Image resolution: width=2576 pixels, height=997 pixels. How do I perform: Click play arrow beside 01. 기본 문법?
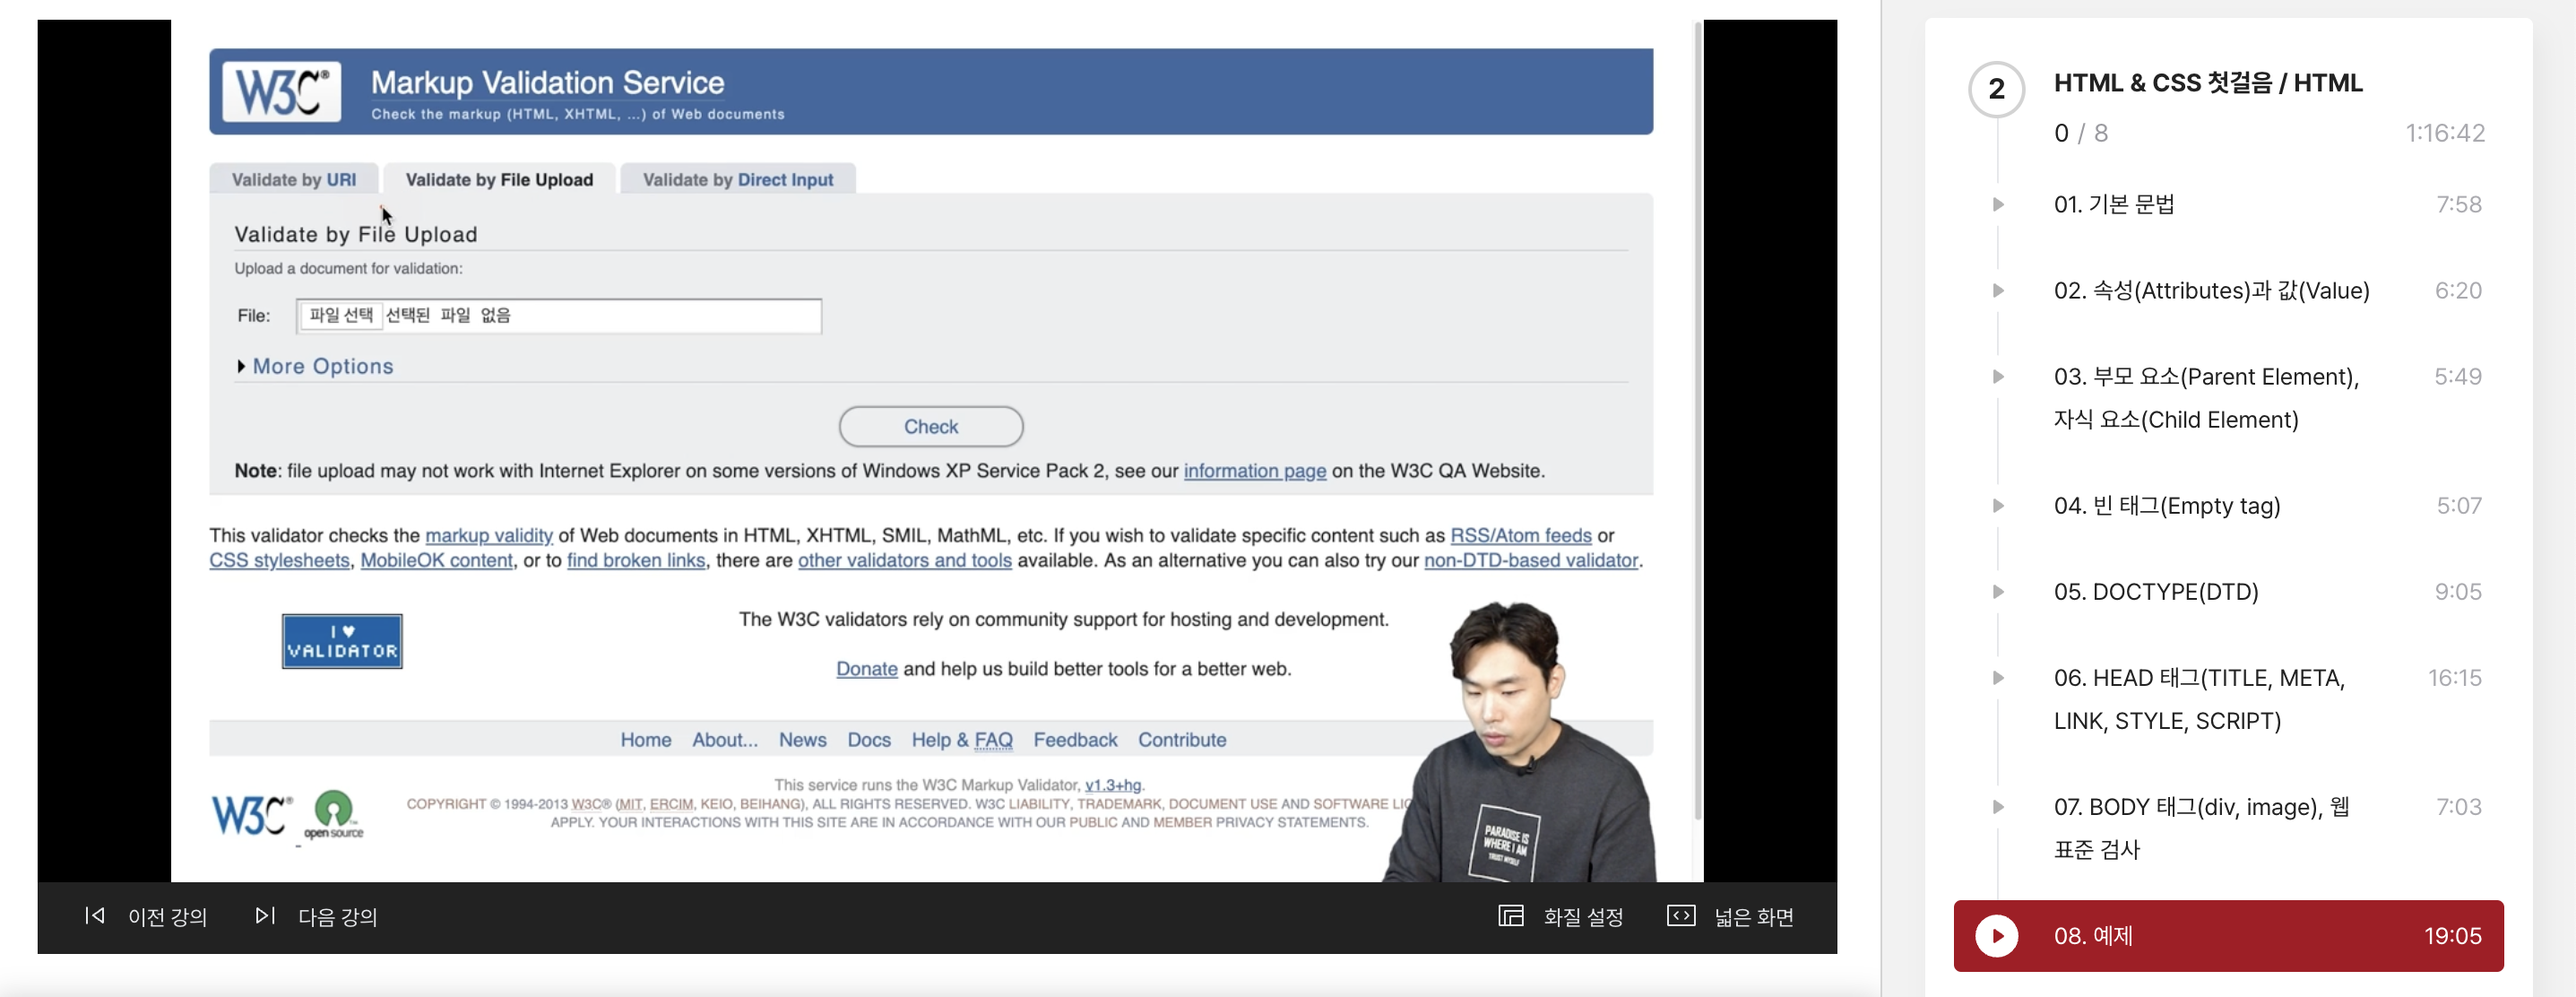click(x=1998, y=205)
